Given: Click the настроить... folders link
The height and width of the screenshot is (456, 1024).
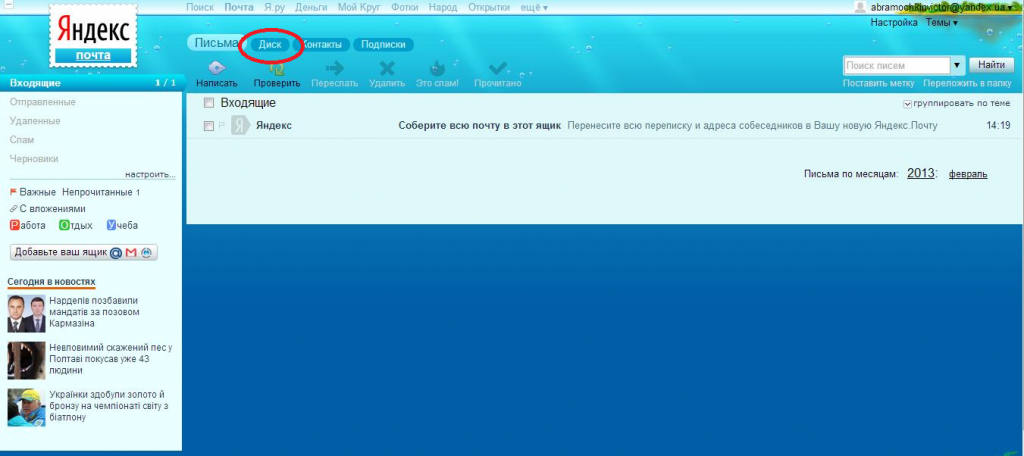Looking at the screenshot, I should pyautogui.click(x=150, y=175).
